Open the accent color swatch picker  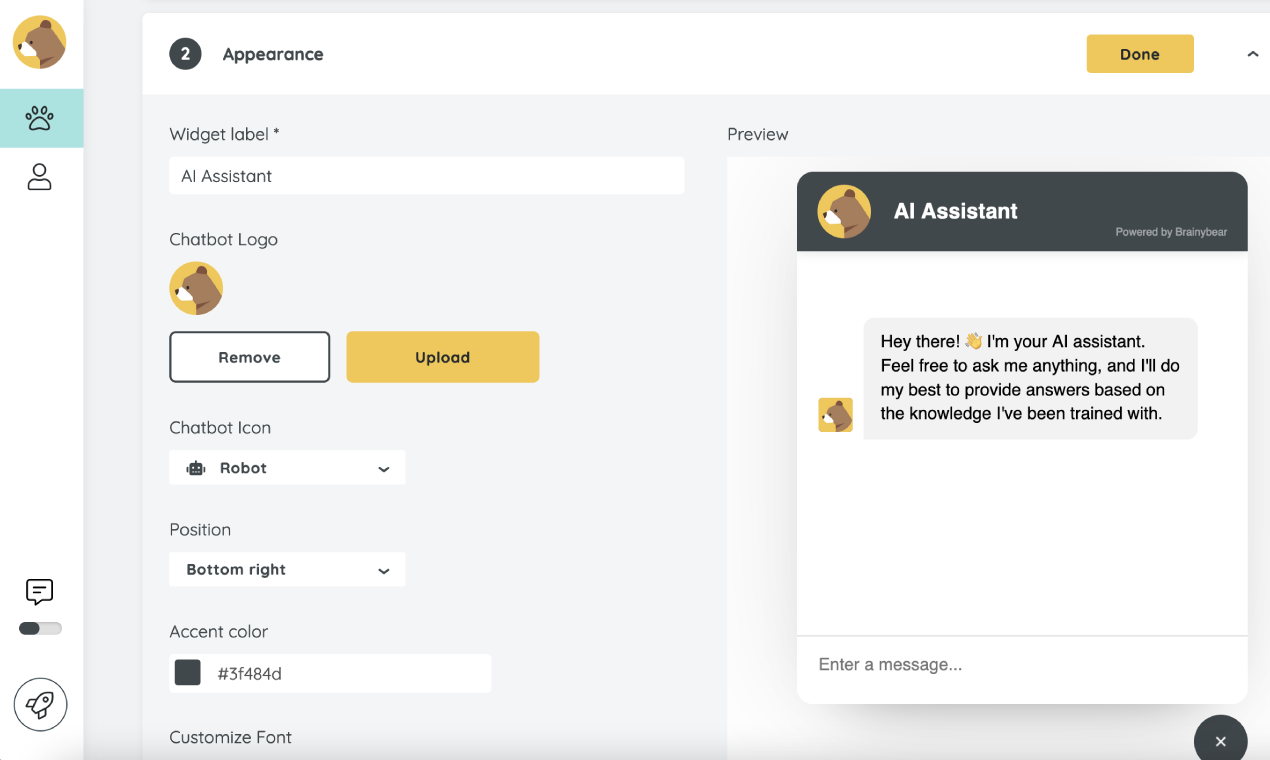coord(188,673)
